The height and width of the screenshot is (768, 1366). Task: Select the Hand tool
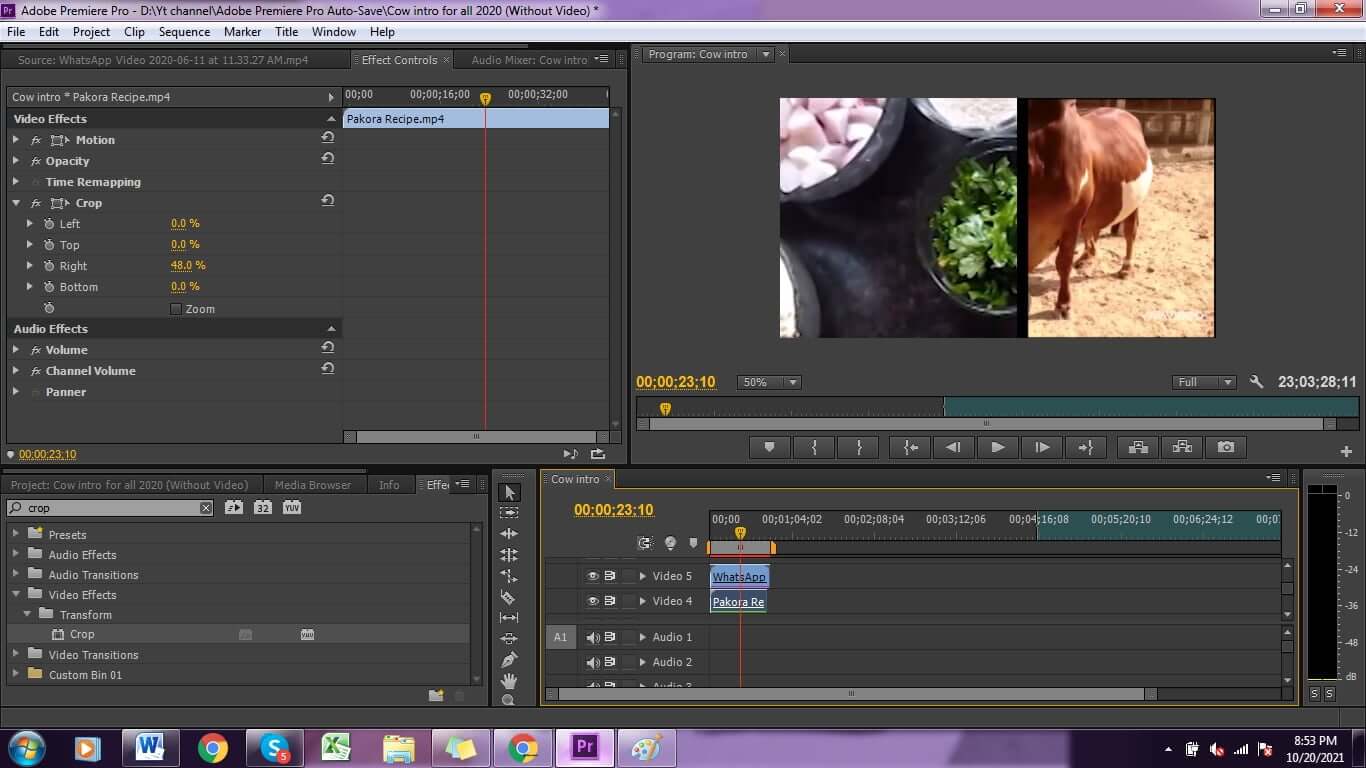[x=508, y=681]
